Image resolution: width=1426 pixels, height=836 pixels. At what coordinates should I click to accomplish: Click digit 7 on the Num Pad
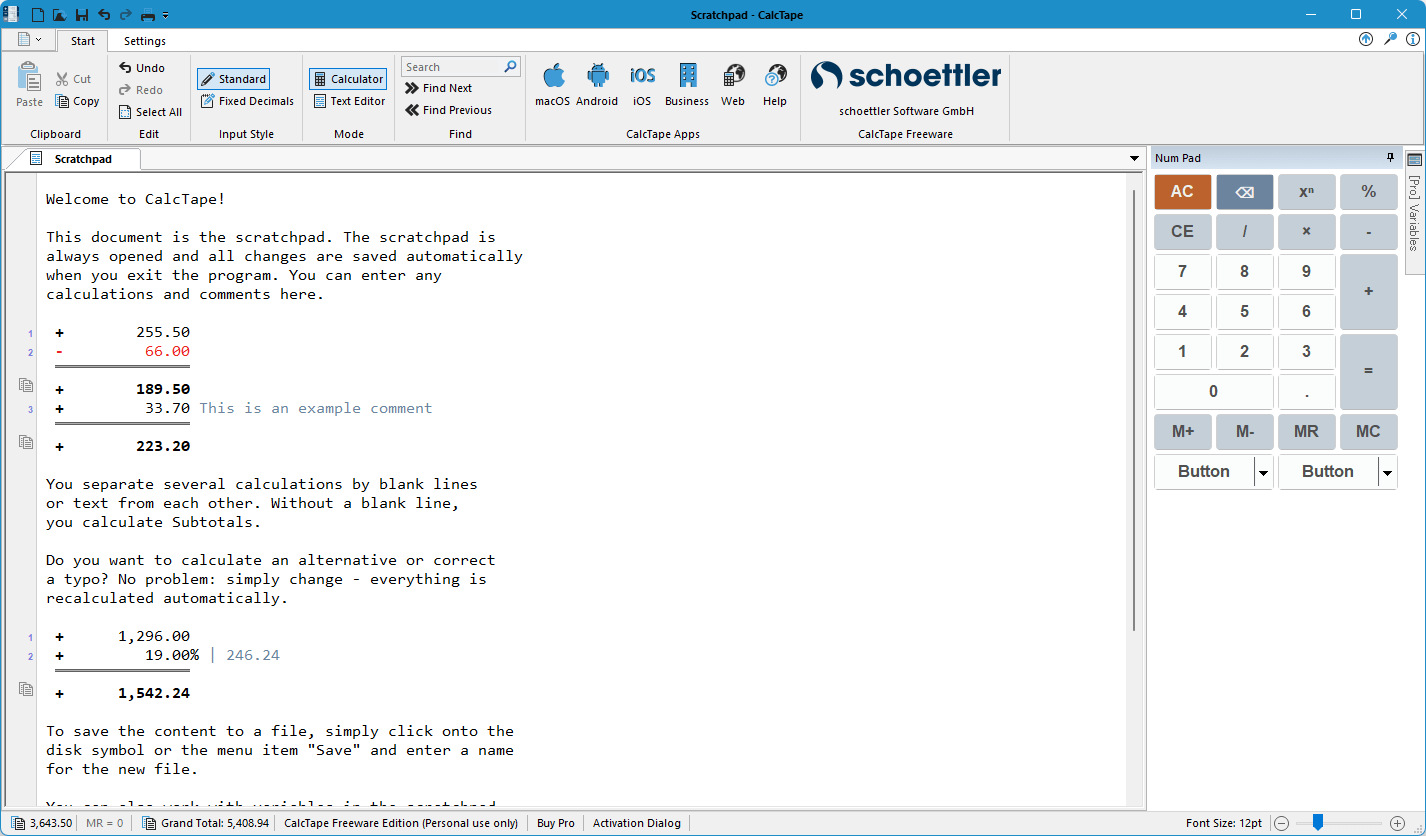click(1182, 272)
